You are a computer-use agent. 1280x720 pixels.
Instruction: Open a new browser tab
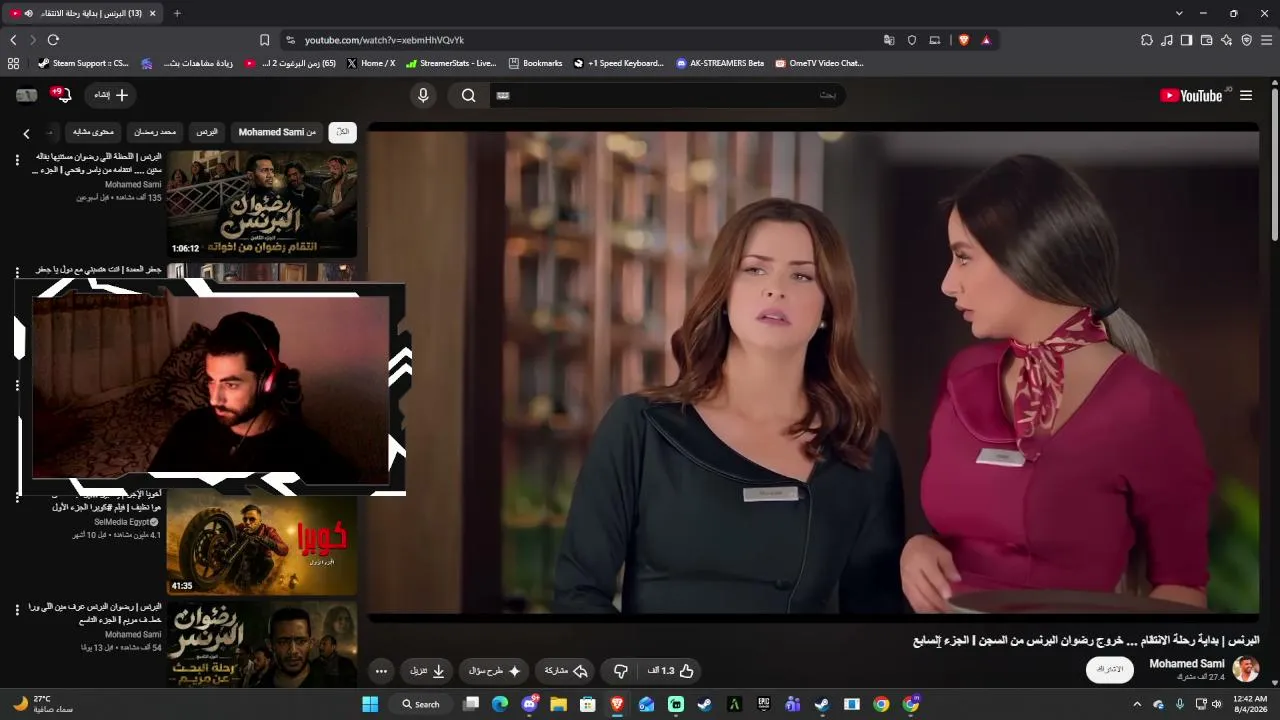177,13
